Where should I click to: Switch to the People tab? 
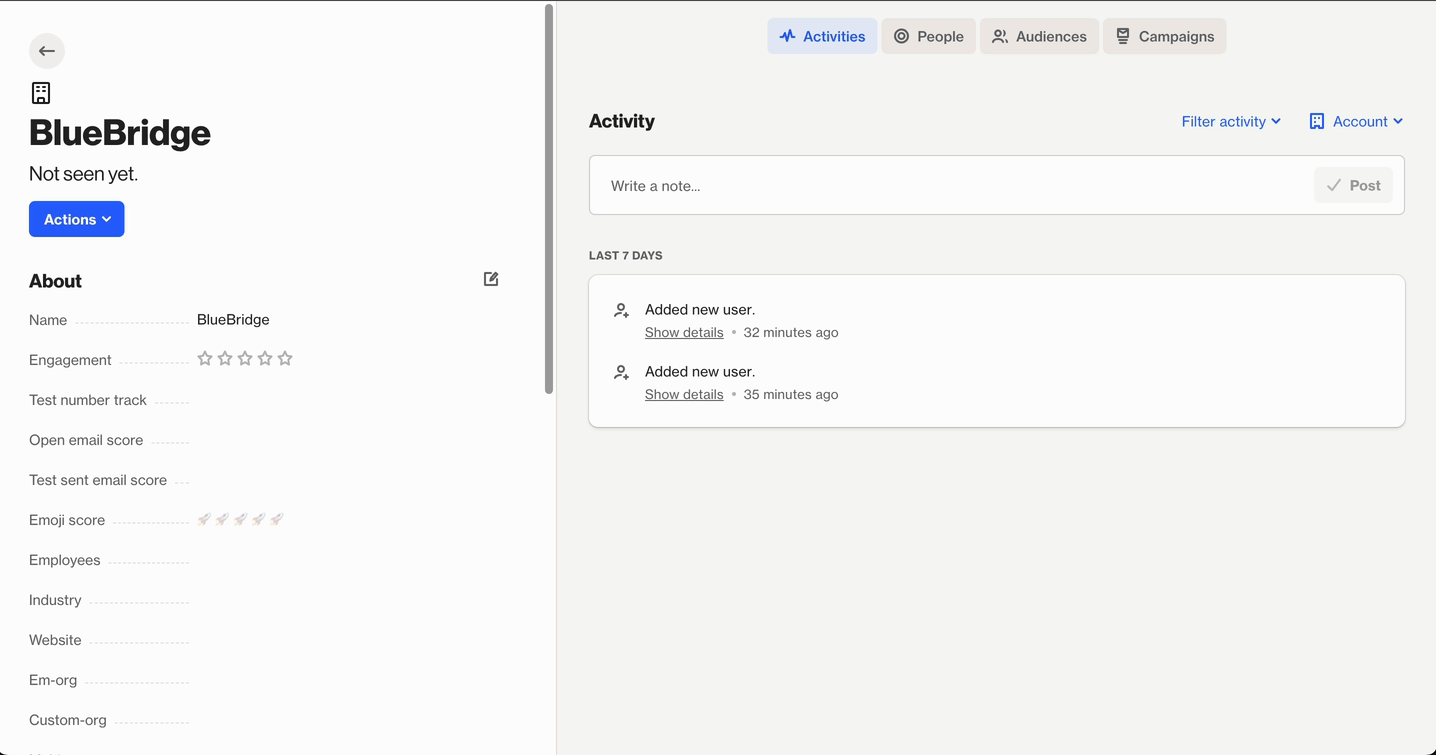pos(928,37)
